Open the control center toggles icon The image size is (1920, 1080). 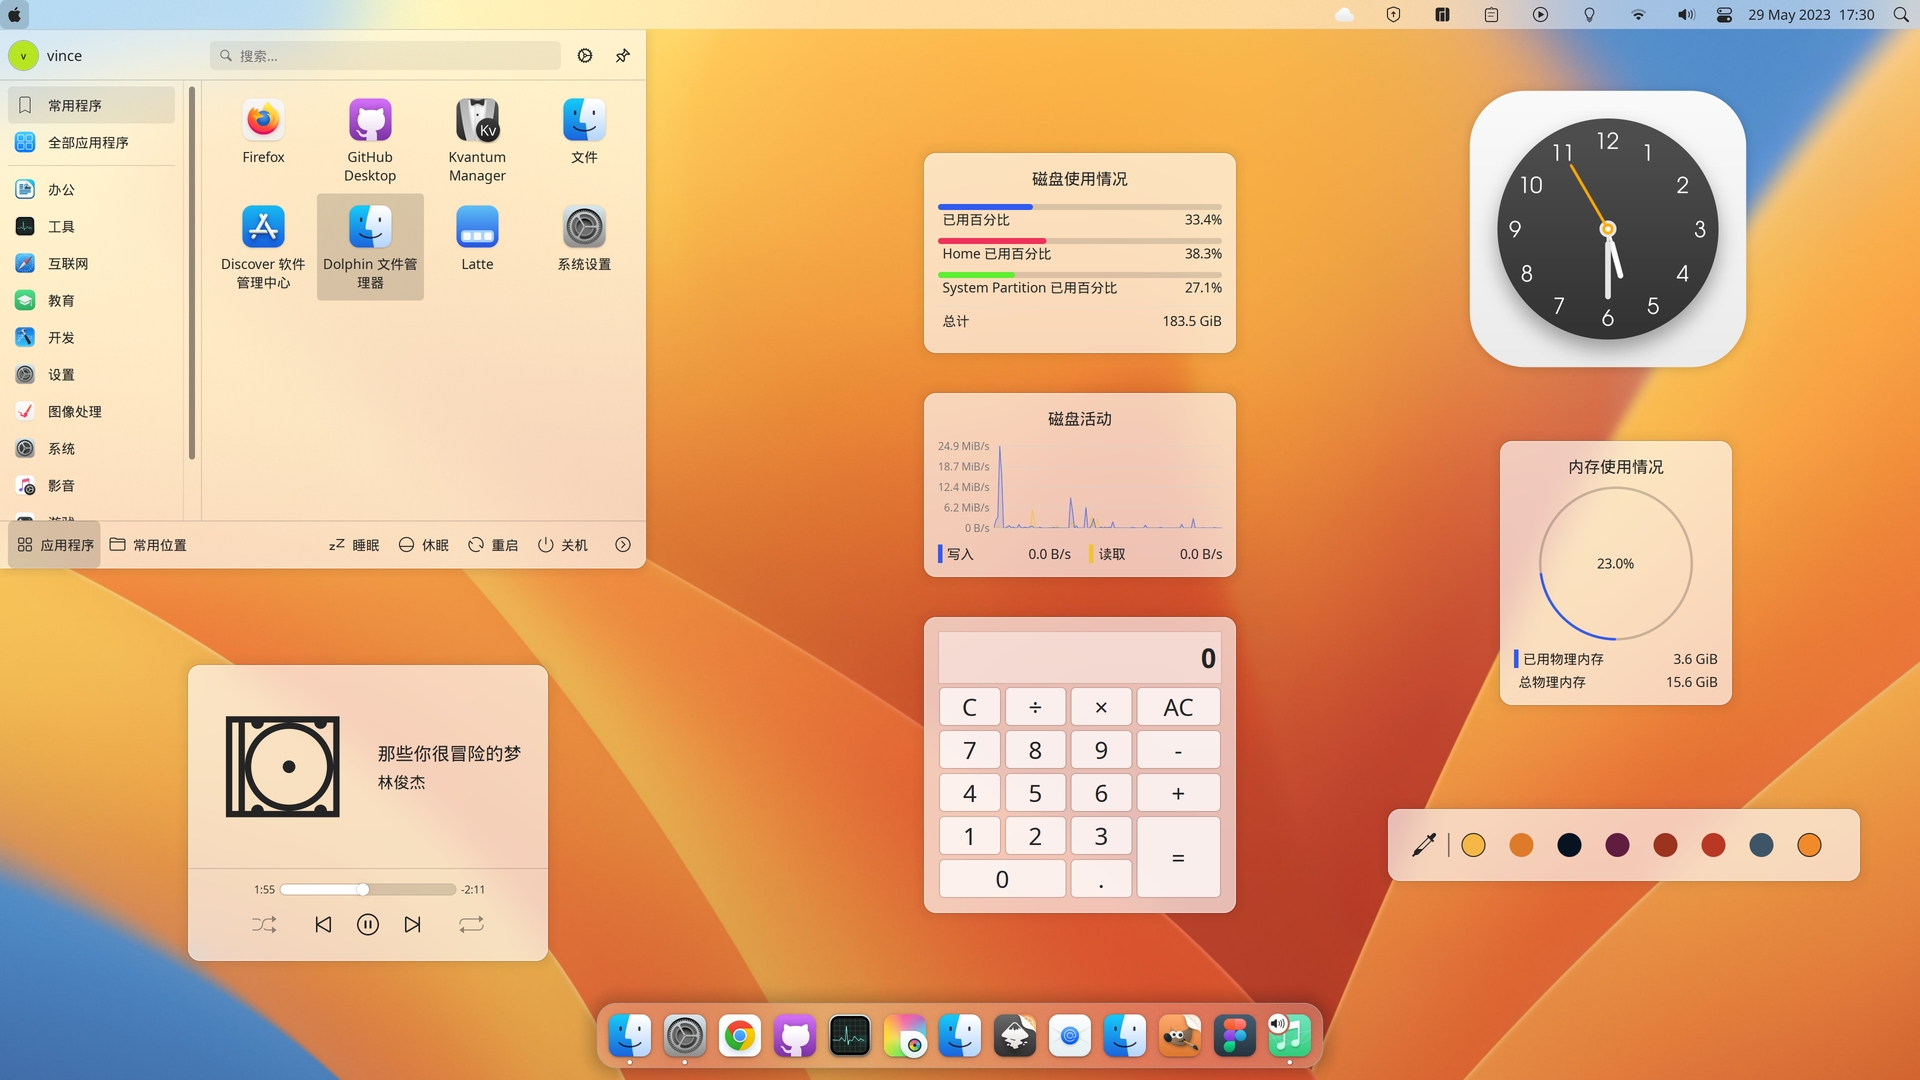click(x=1724, y=14)
